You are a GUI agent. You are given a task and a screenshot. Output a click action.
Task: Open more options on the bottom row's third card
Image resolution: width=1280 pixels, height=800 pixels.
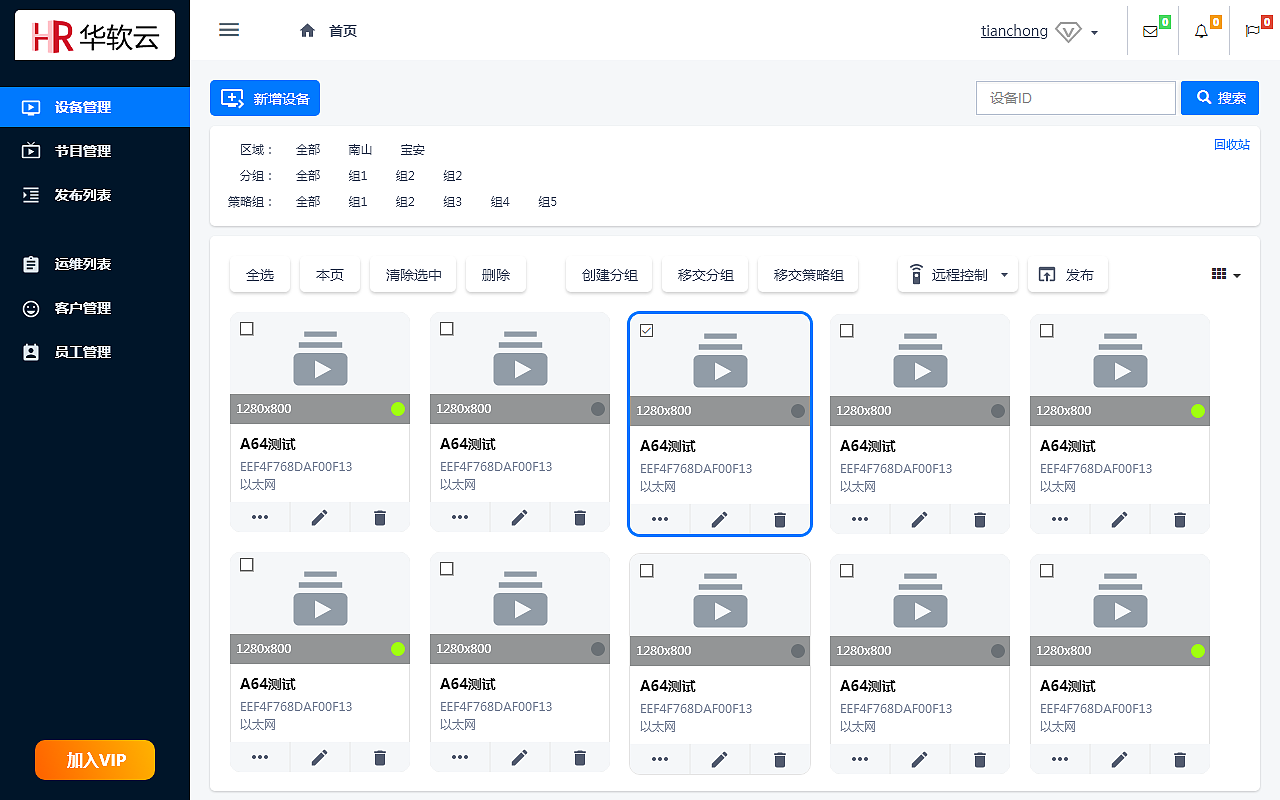[660, 759]
